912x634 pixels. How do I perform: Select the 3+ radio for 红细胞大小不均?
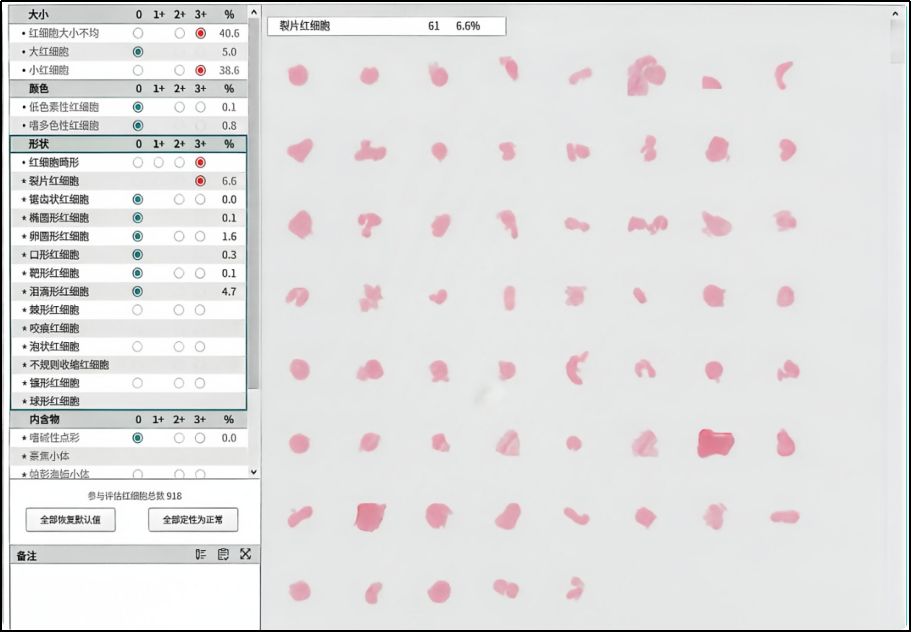click(201, 33)
